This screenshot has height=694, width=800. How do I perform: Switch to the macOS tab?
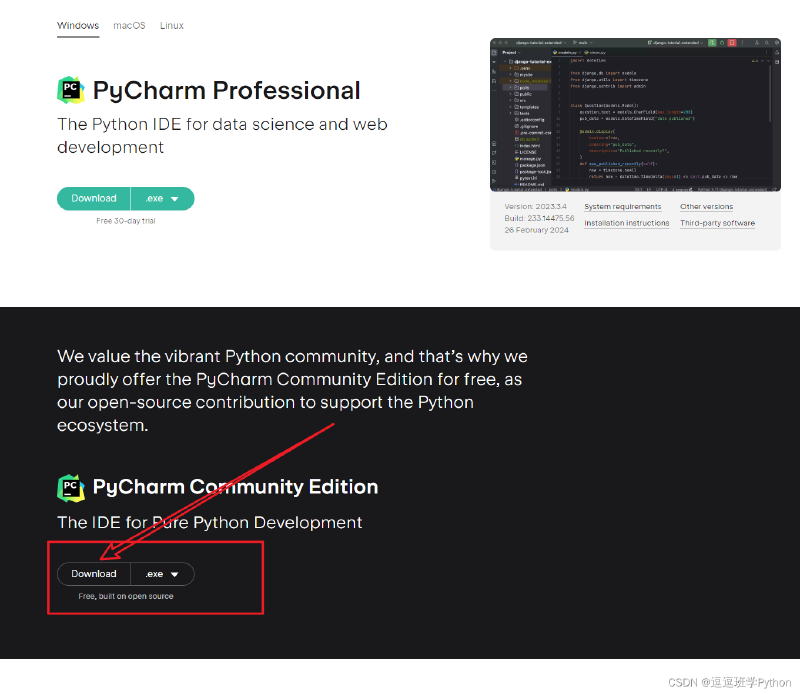tap(129, 26)
